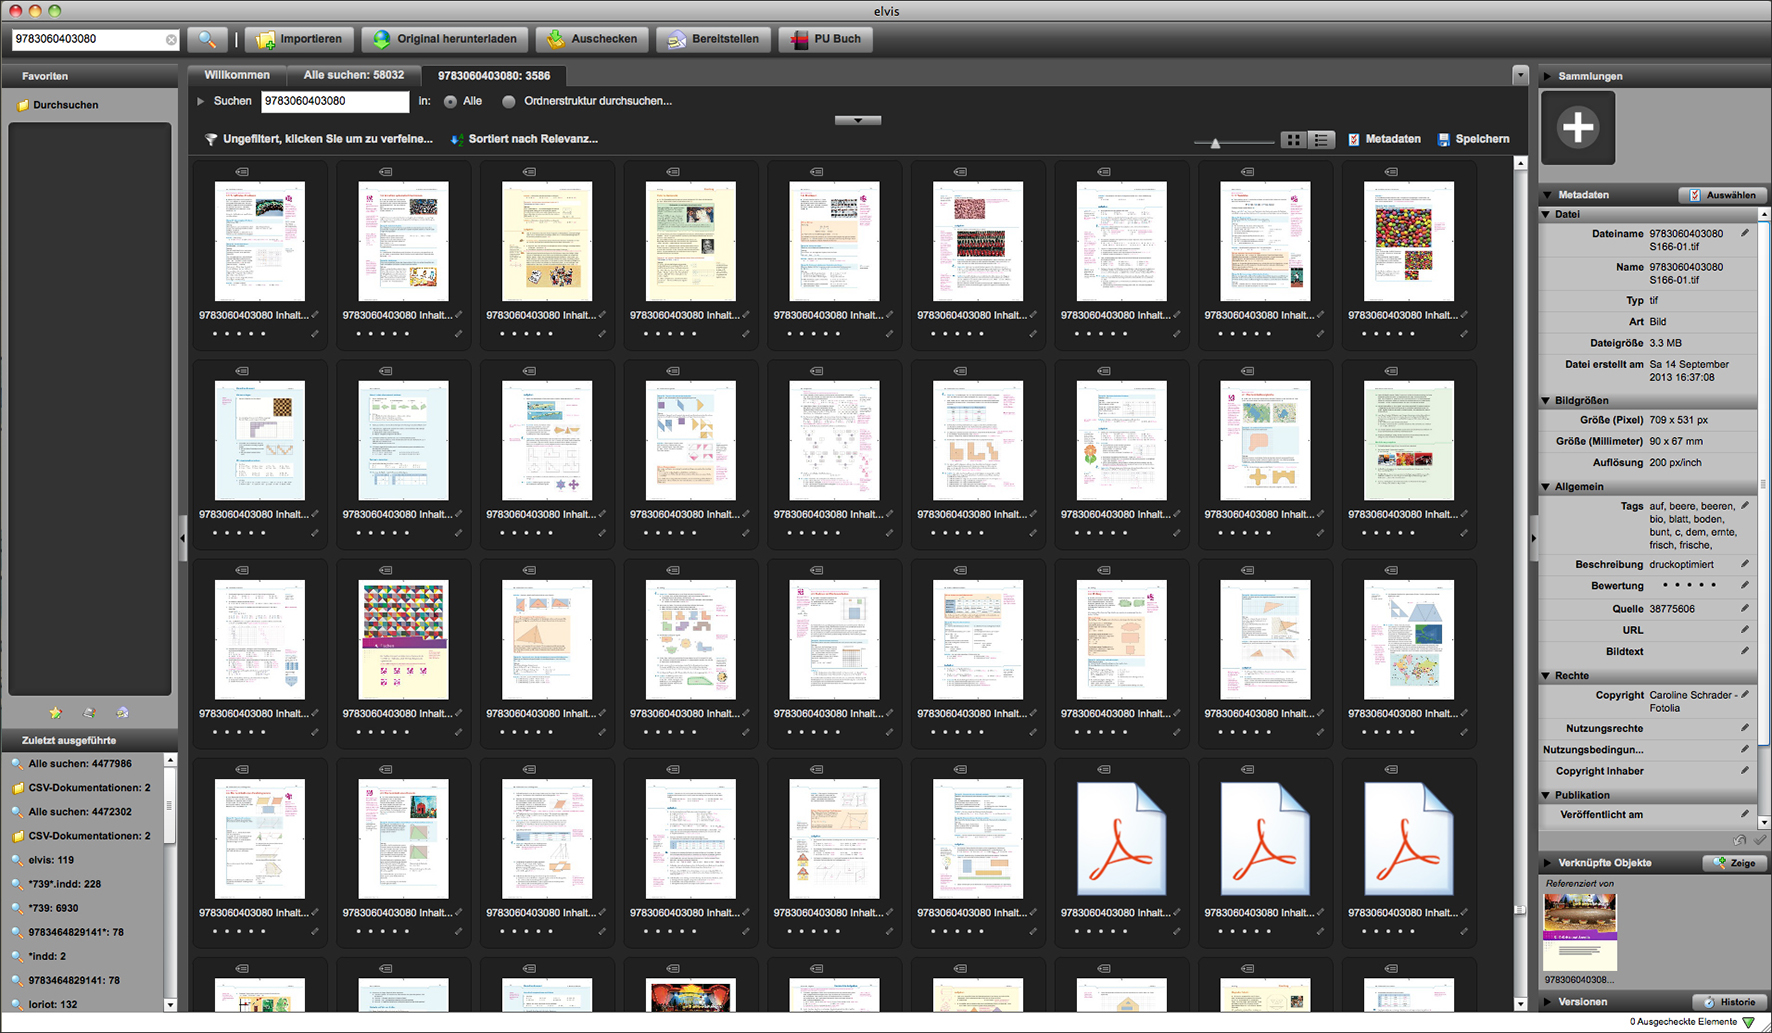Open first PDF file thumbnail
This screenshot has width=1772, height=1033.
1121,839
